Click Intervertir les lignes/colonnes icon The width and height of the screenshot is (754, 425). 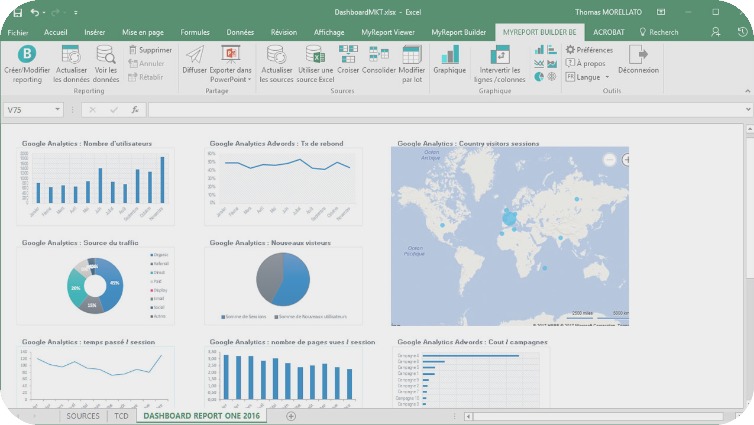500,54
